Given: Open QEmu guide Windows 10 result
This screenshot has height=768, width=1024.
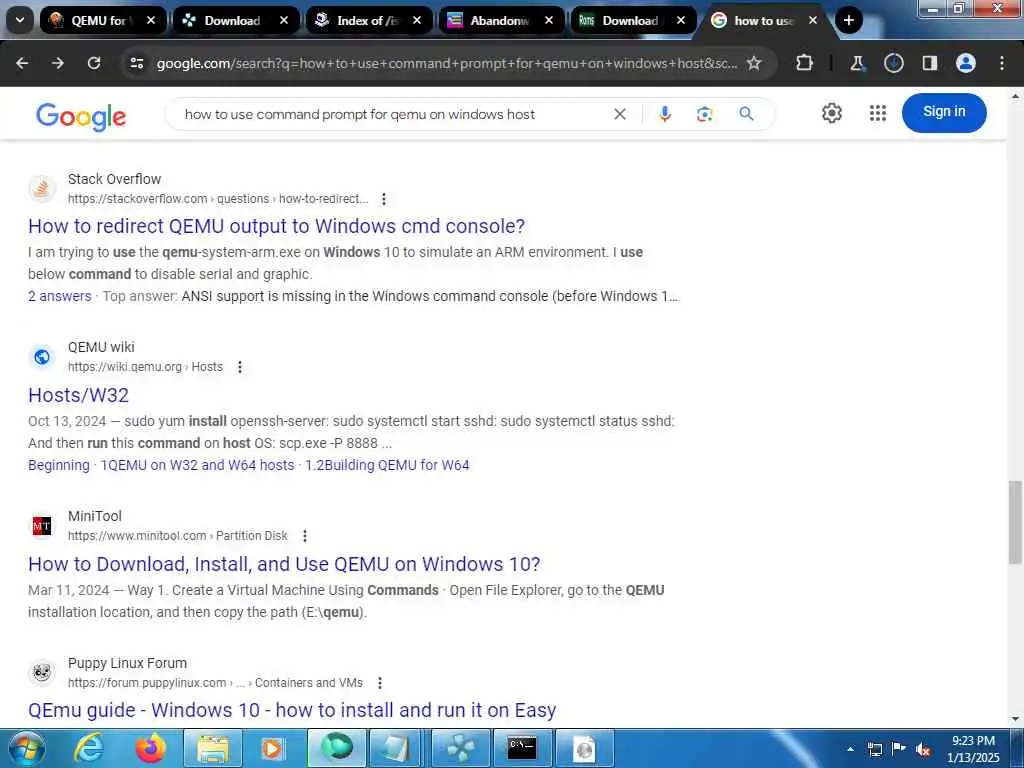Looking at the screenshot, I should click(x=292, y=710).
